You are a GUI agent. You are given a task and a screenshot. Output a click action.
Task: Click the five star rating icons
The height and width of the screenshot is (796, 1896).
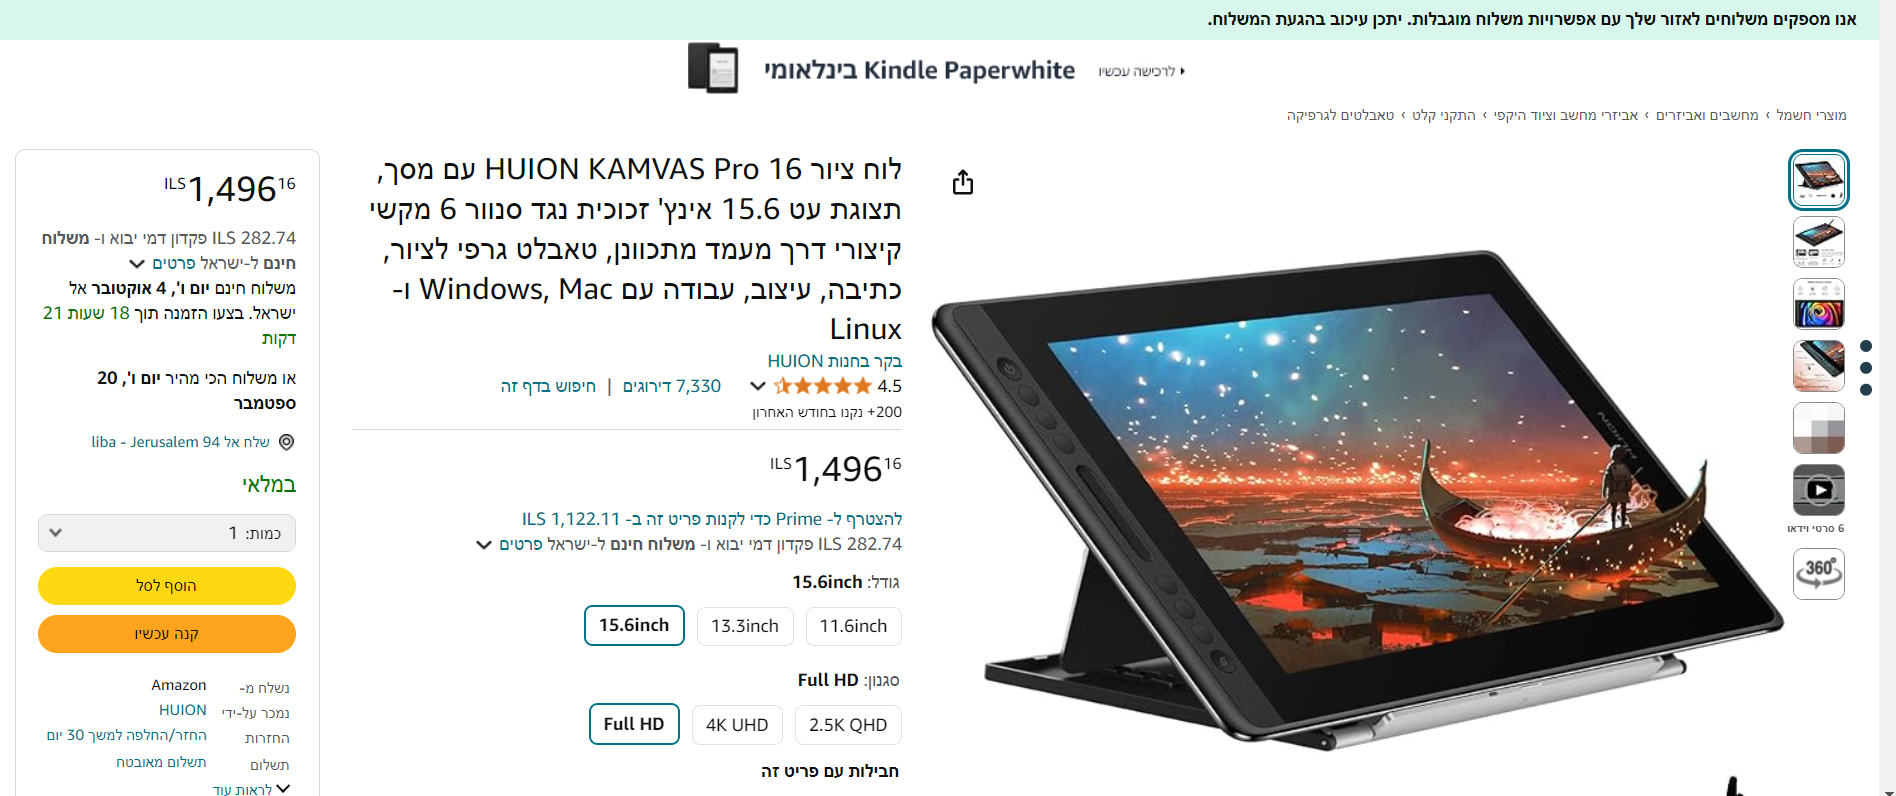pos(822,386)
